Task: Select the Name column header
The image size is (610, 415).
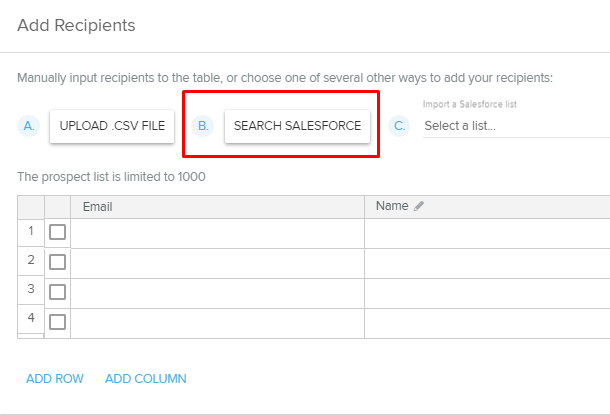Action: (x=392, y=206)
